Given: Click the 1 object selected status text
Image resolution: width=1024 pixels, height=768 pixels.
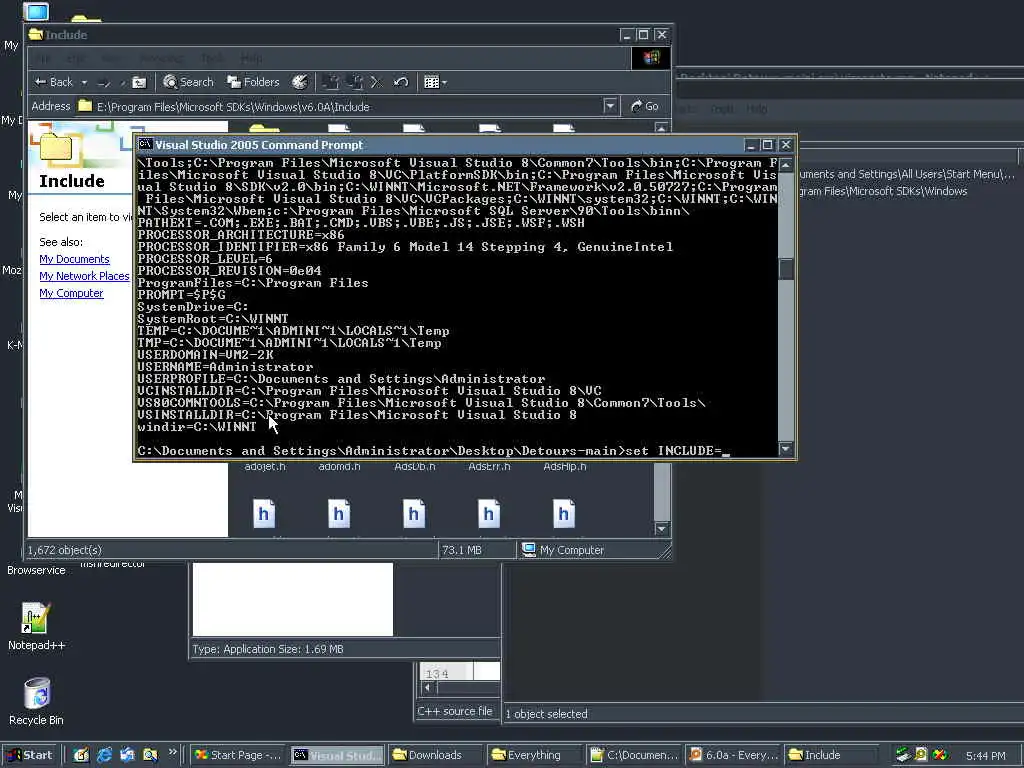Looking at the screenshot, I should (547, 714).
